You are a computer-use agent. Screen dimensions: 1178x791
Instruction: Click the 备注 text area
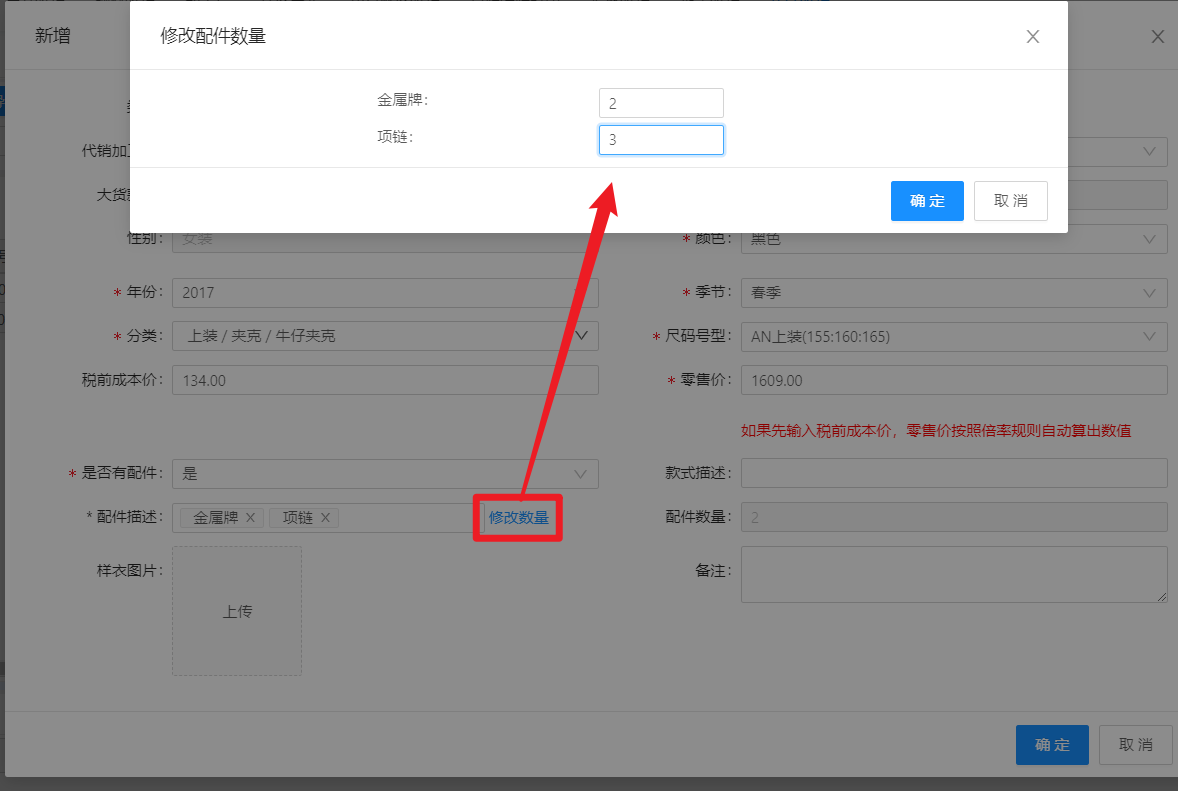(x=953, y=574)
